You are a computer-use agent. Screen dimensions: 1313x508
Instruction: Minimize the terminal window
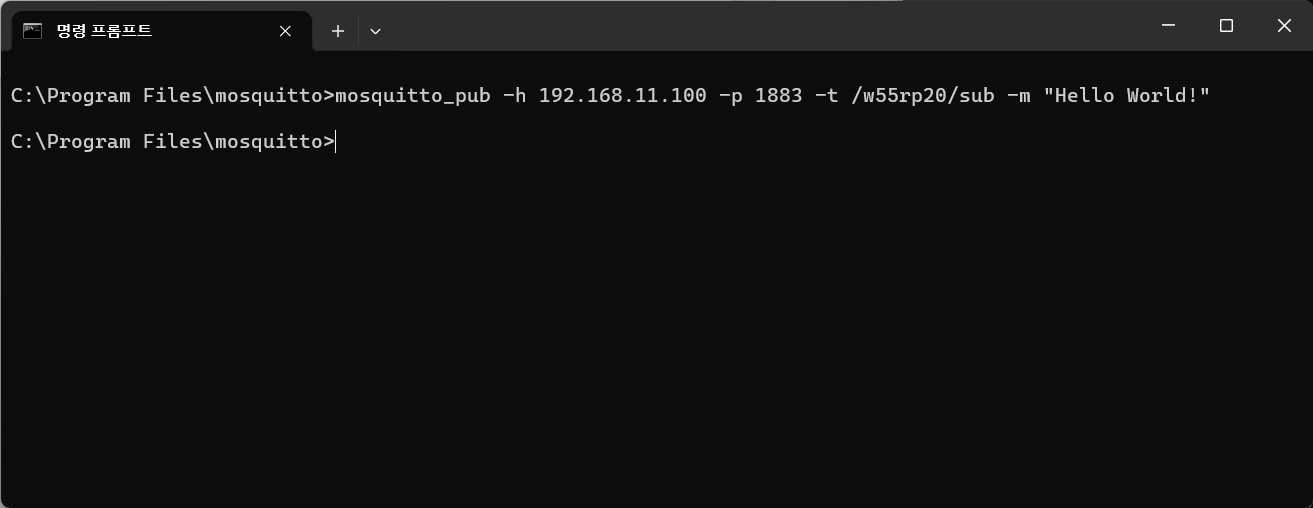tap(1168, 26)
